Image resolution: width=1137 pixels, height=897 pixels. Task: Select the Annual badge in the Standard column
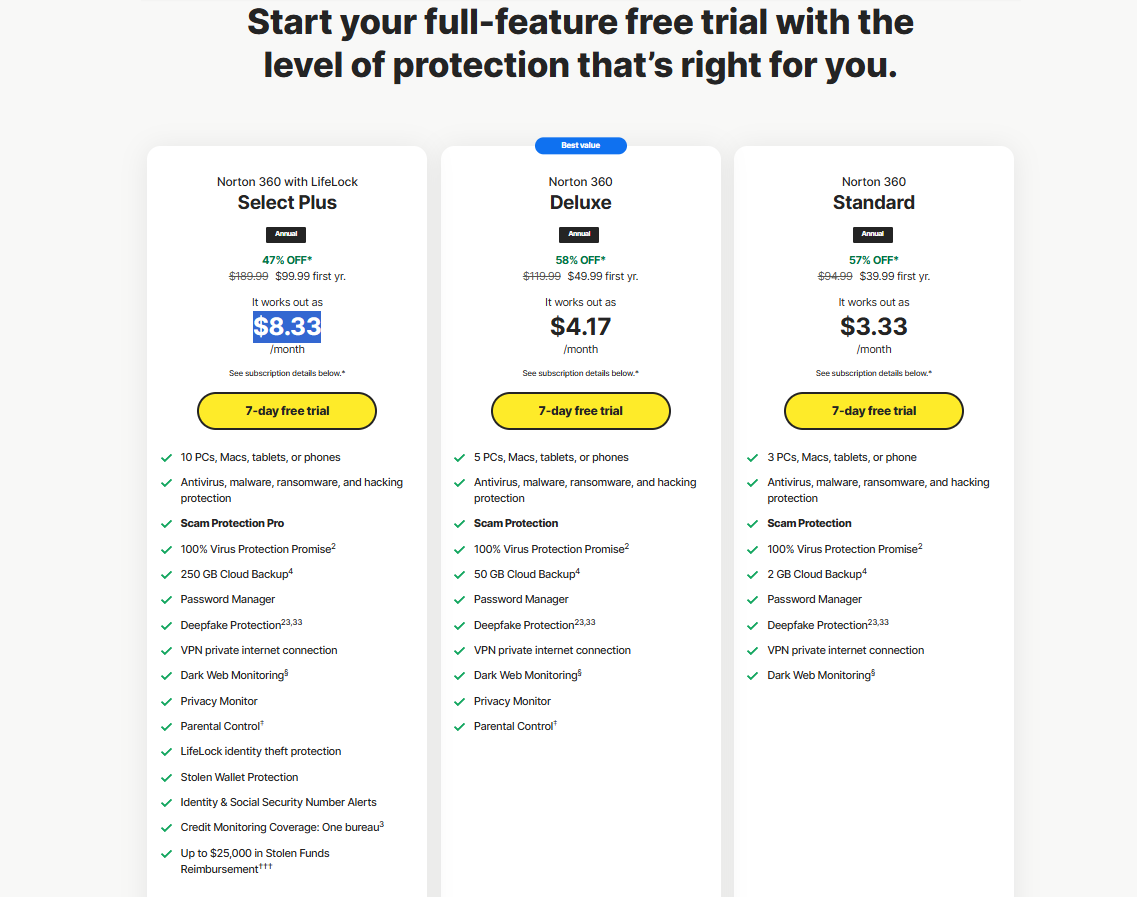tap(872, 234)
